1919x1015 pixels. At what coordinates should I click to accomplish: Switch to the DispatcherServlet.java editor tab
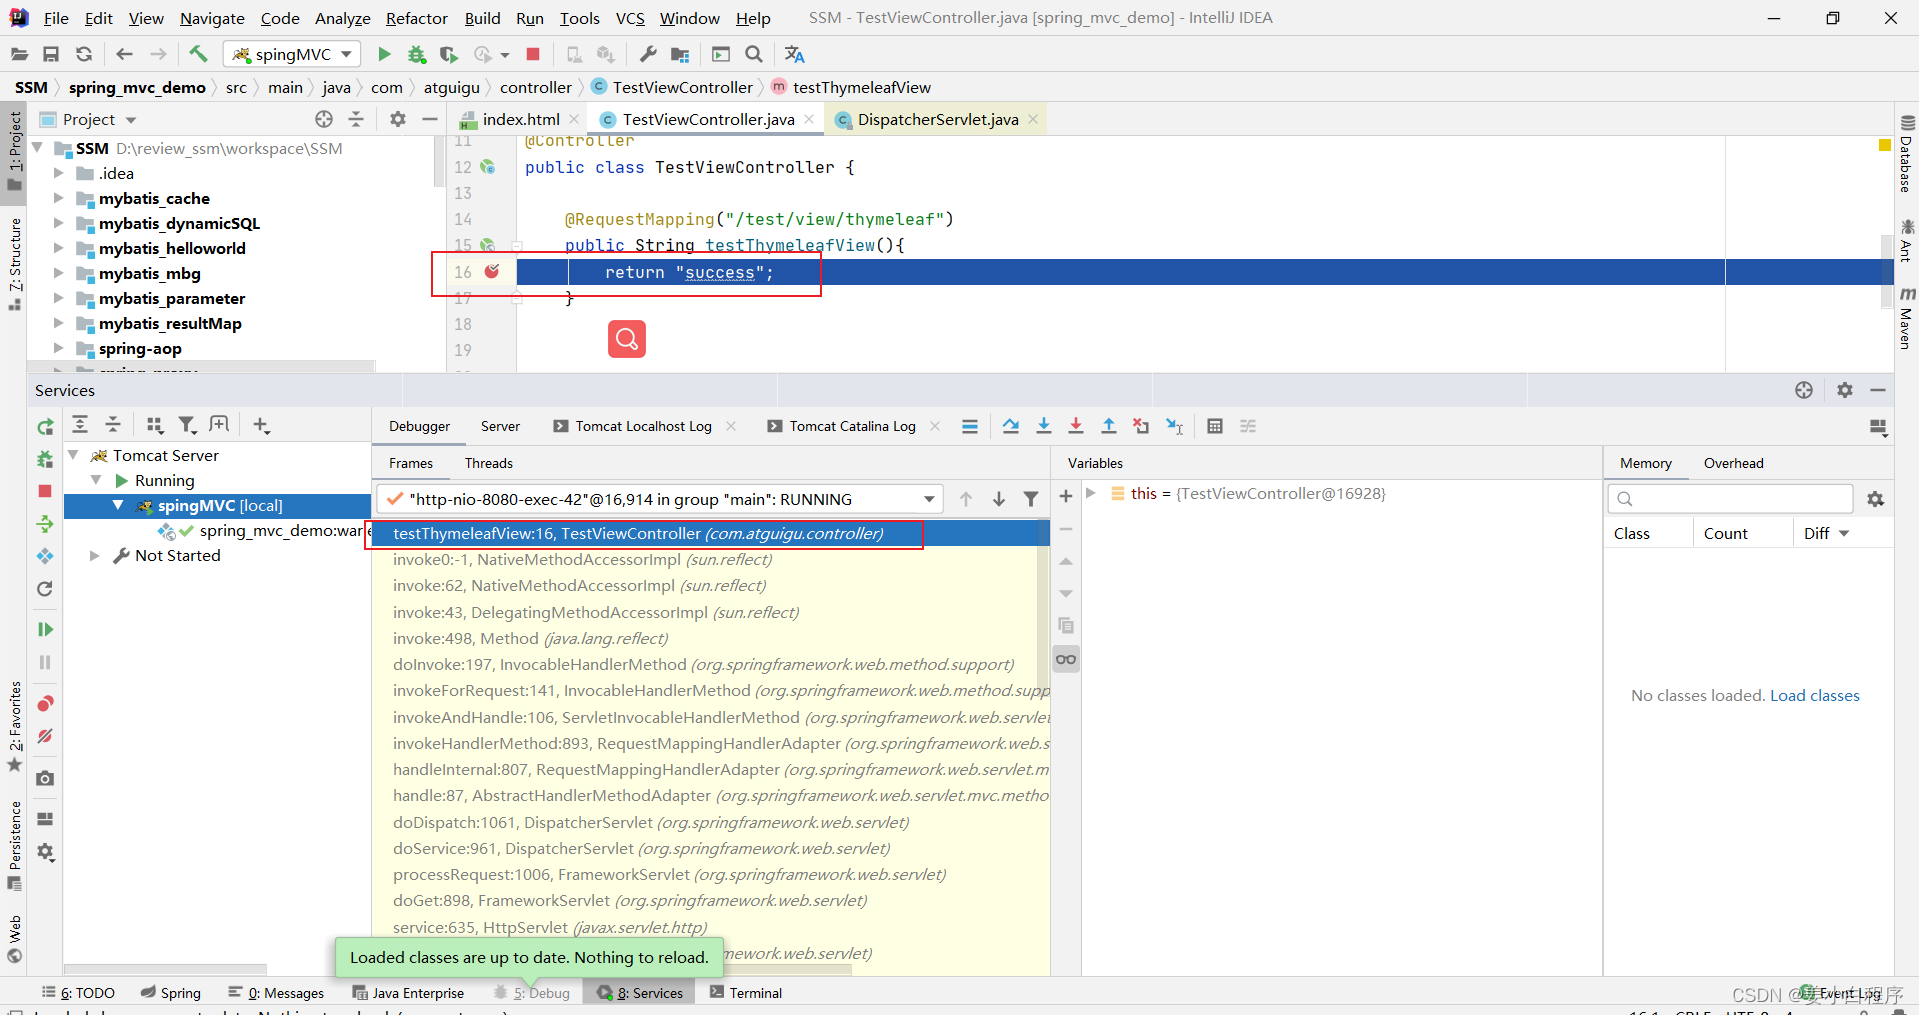[938, 119]
